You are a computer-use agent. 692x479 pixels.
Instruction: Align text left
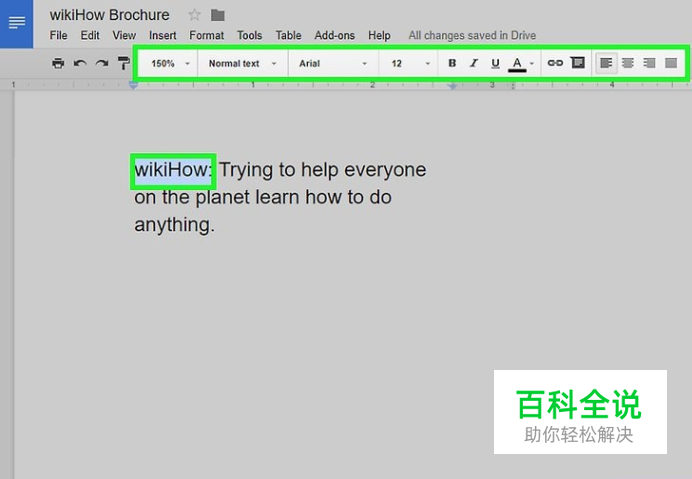pyautogui.click(x=606, y=63)
